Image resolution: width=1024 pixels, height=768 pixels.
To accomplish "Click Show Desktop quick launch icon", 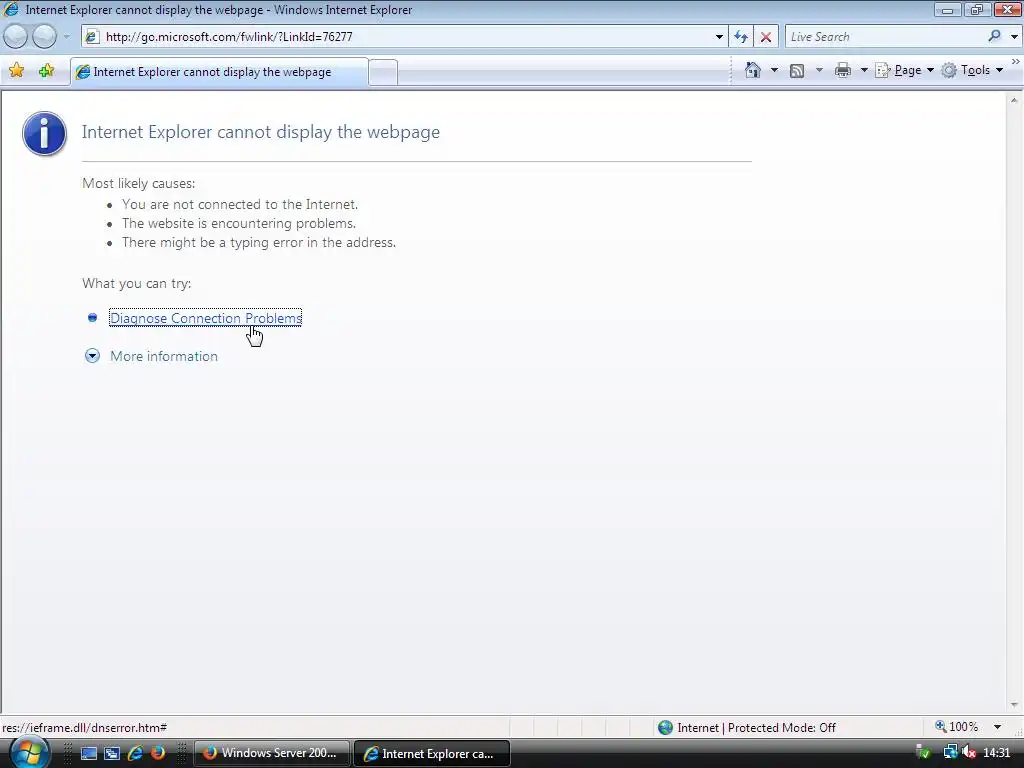I will point(88,754).
